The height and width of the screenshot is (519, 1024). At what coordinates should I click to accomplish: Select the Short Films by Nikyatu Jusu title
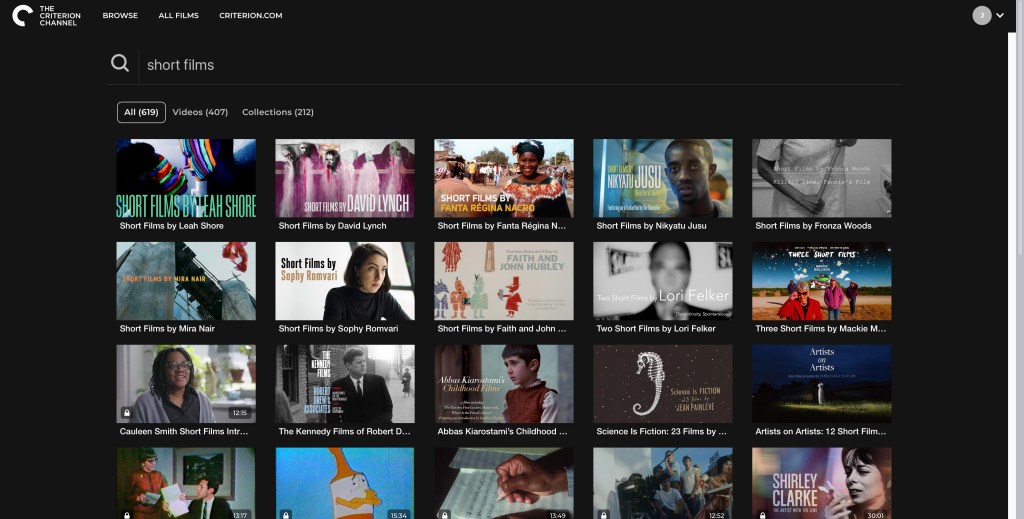pyautogui.click(x=651, y=226)
